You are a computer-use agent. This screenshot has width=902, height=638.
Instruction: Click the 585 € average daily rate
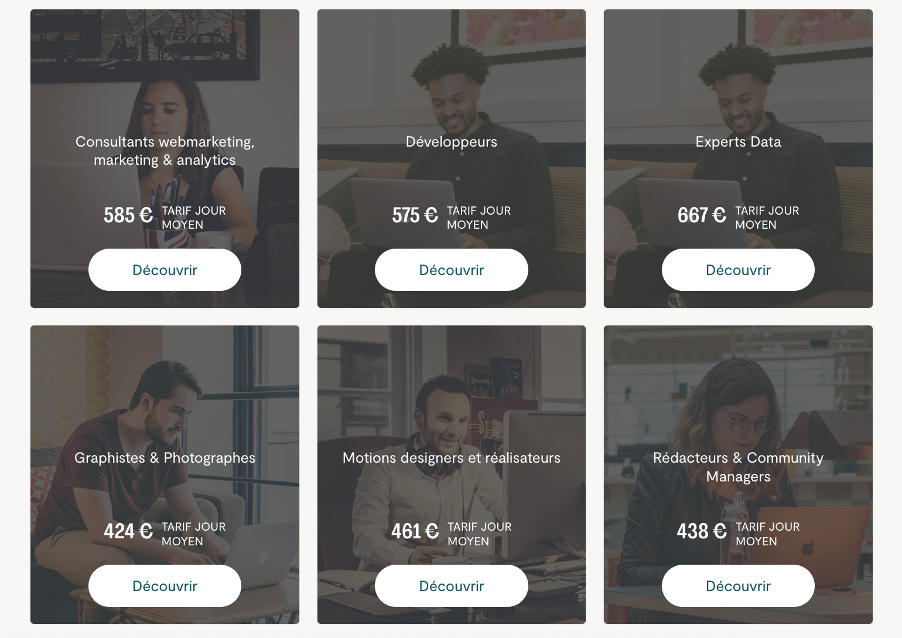coord(128,215)
